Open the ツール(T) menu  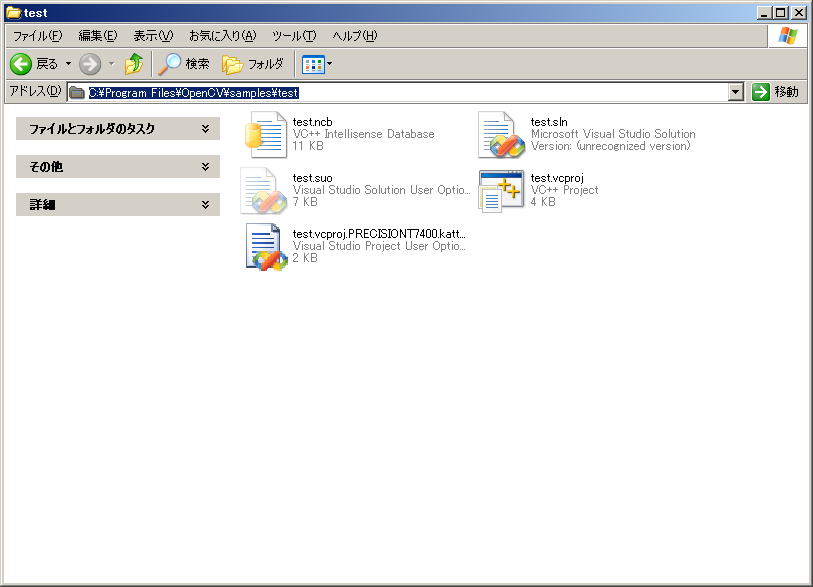294,36
